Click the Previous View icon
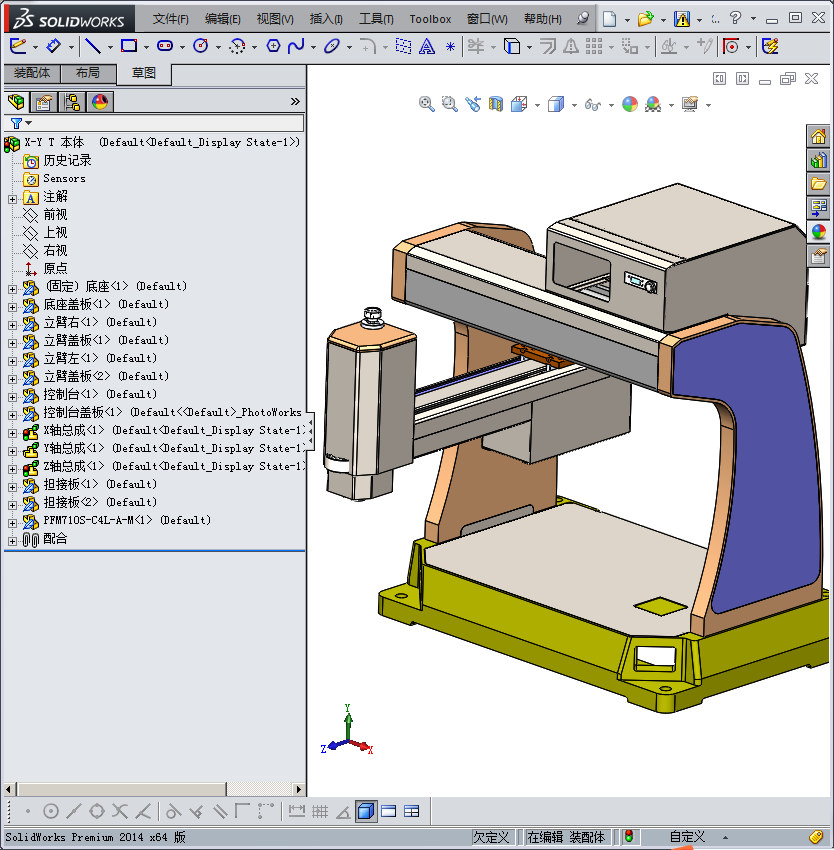This screenshot has height=850, width=834. point(473,104)
